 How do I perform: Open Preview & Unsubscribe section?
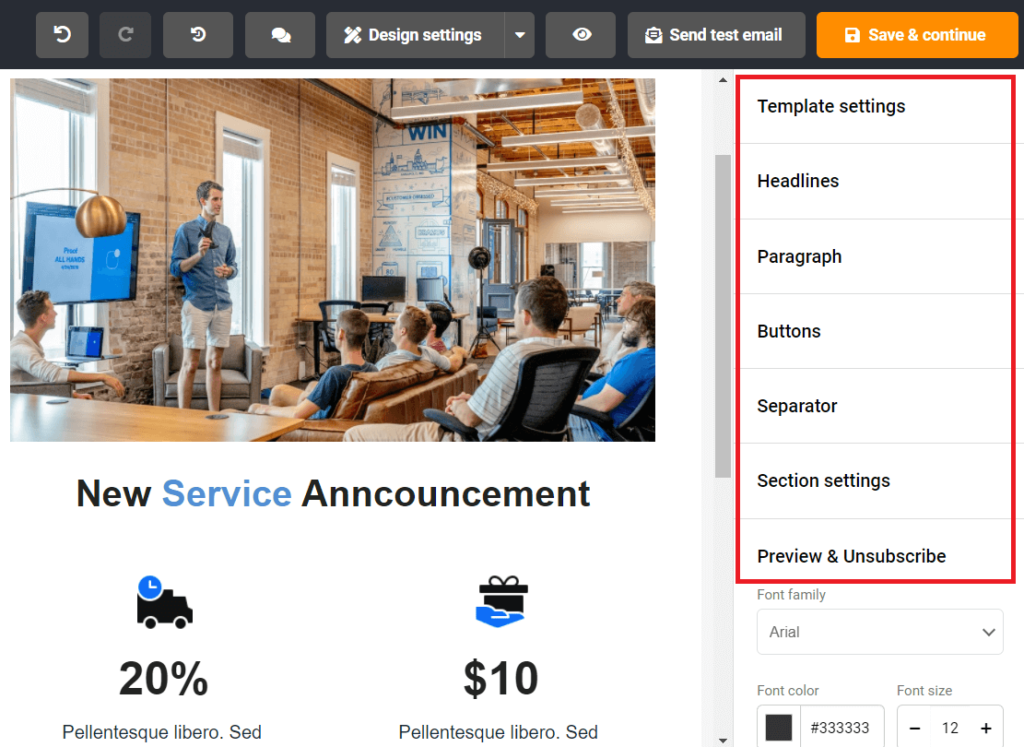coord(876,556)
